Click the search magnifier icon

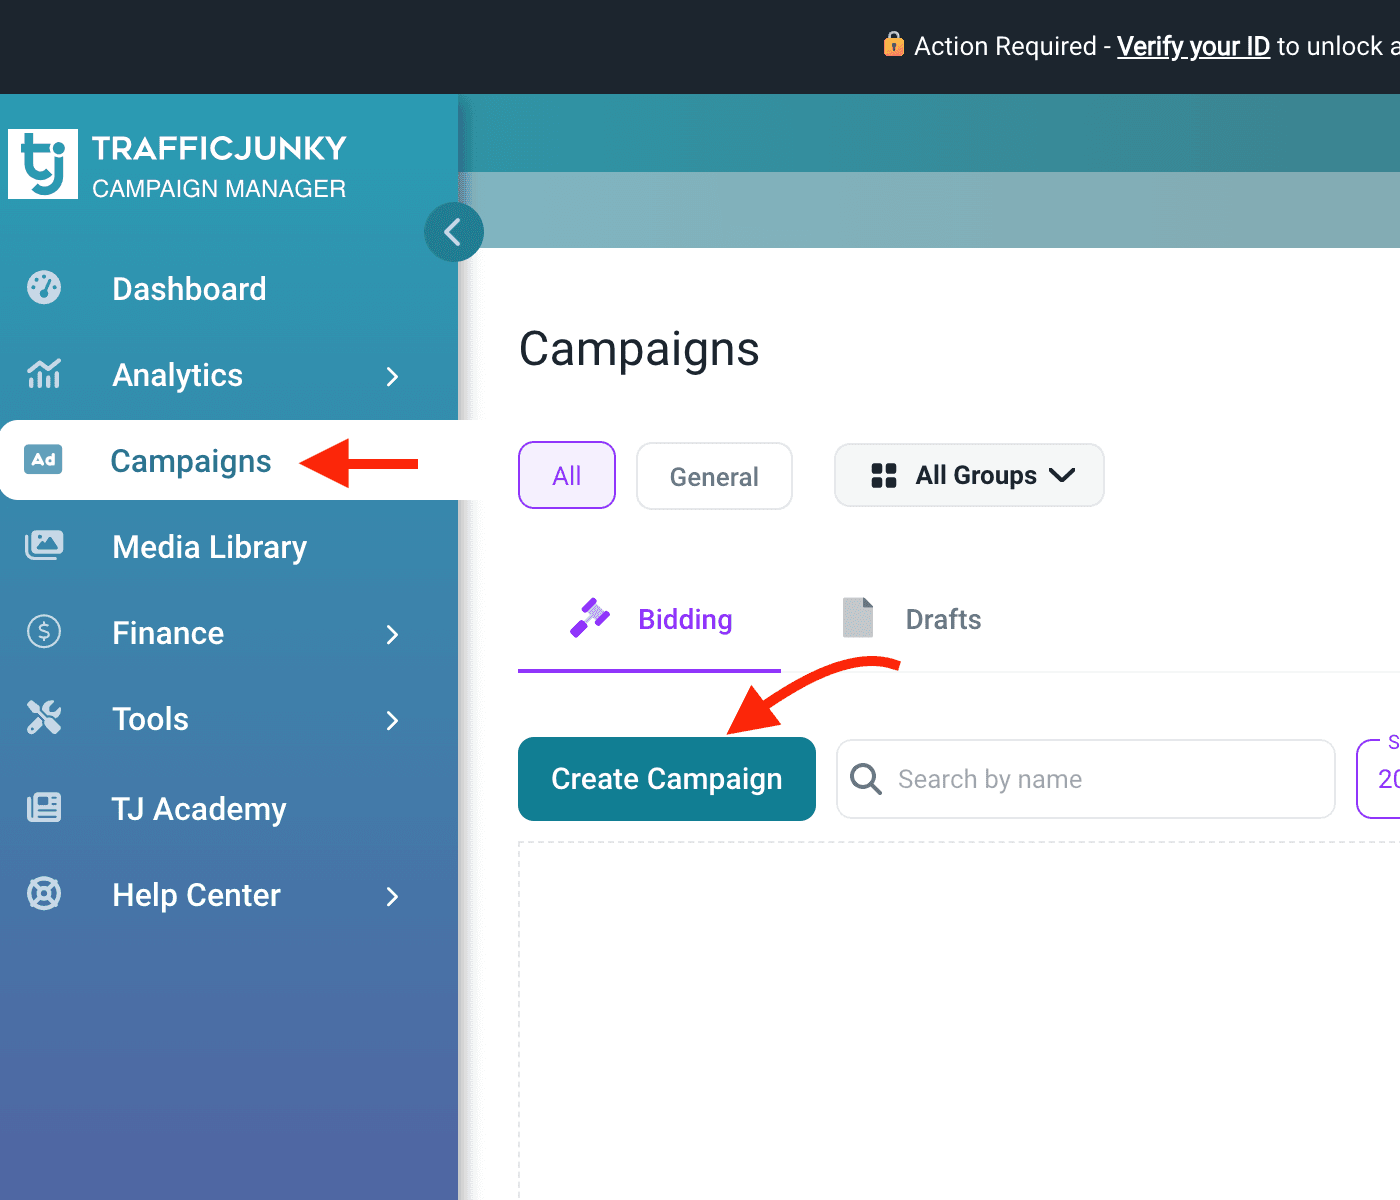[x=866, y=779]
